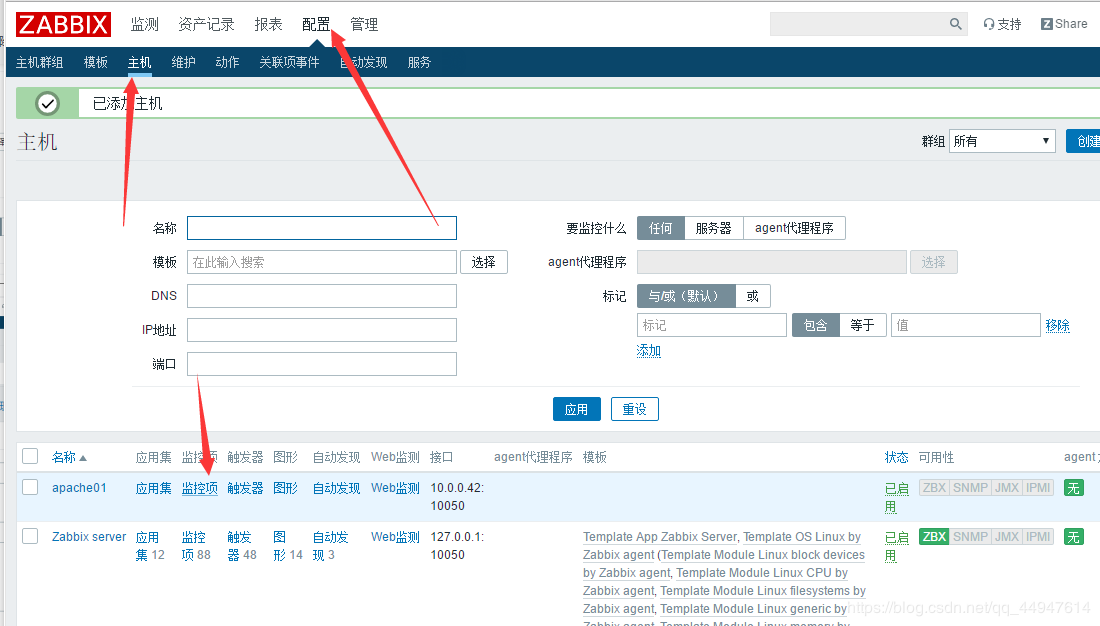Click the 端口 filter input
The height and width of the screenshot is (626, 1100).
pos(322,364)
